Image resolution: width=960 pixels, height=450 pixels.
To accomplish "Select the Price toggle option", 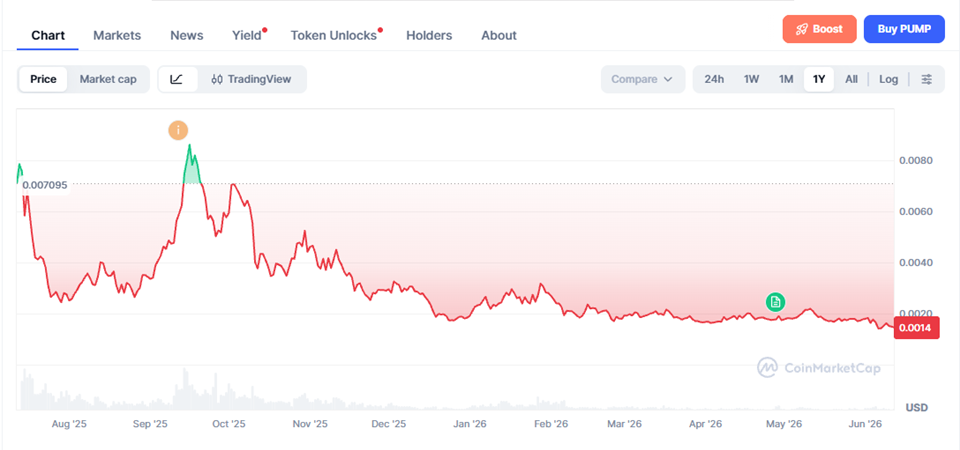I will pyautogui.click(x=43, y=79).
